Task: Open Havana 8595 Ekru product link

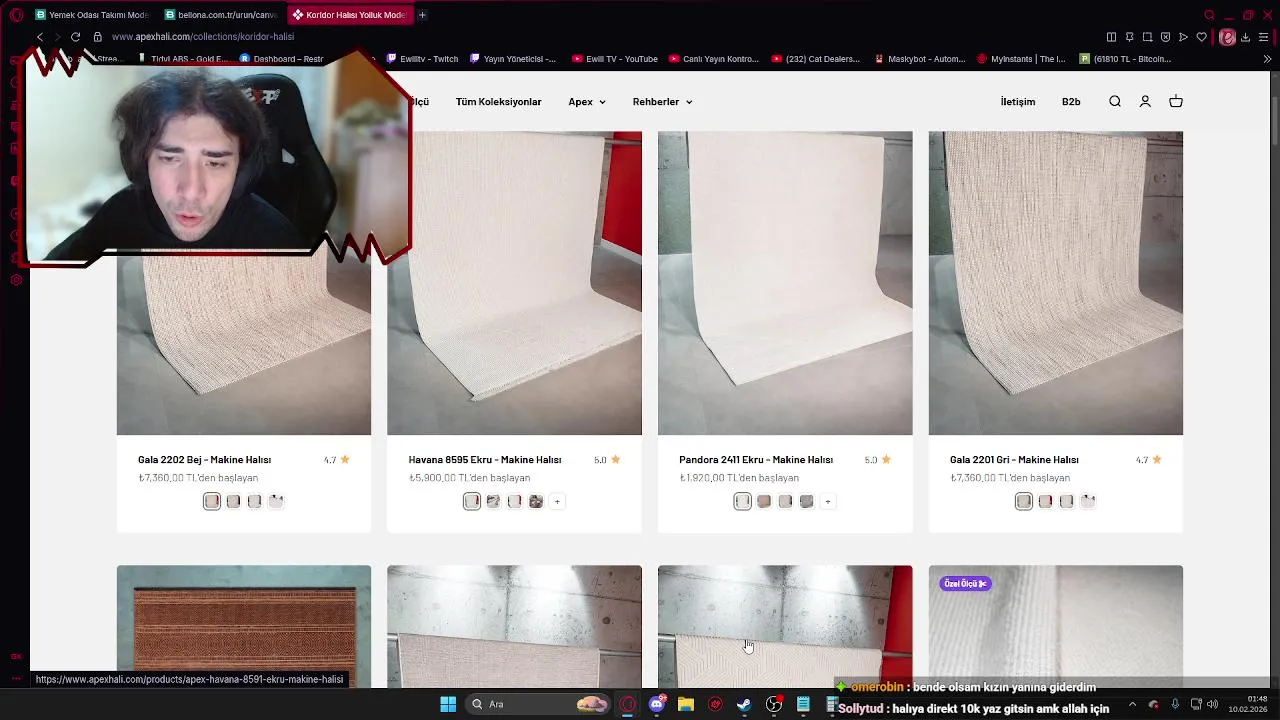Action: click(x=485, y=460)
